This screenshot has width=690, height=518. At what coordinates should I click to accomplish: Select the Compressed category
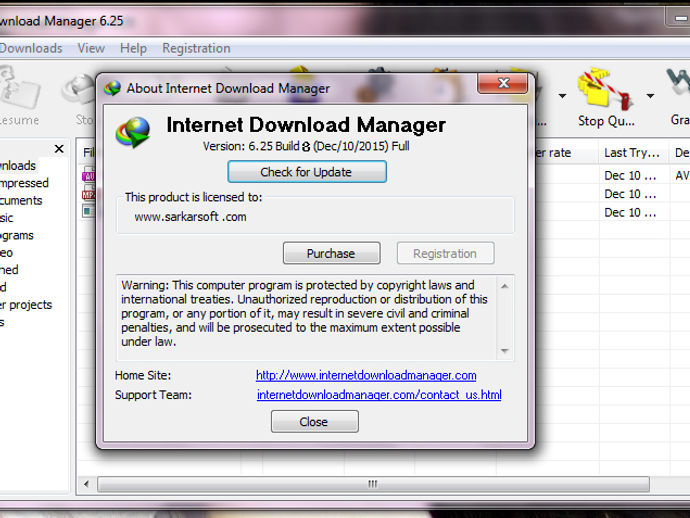24,183
